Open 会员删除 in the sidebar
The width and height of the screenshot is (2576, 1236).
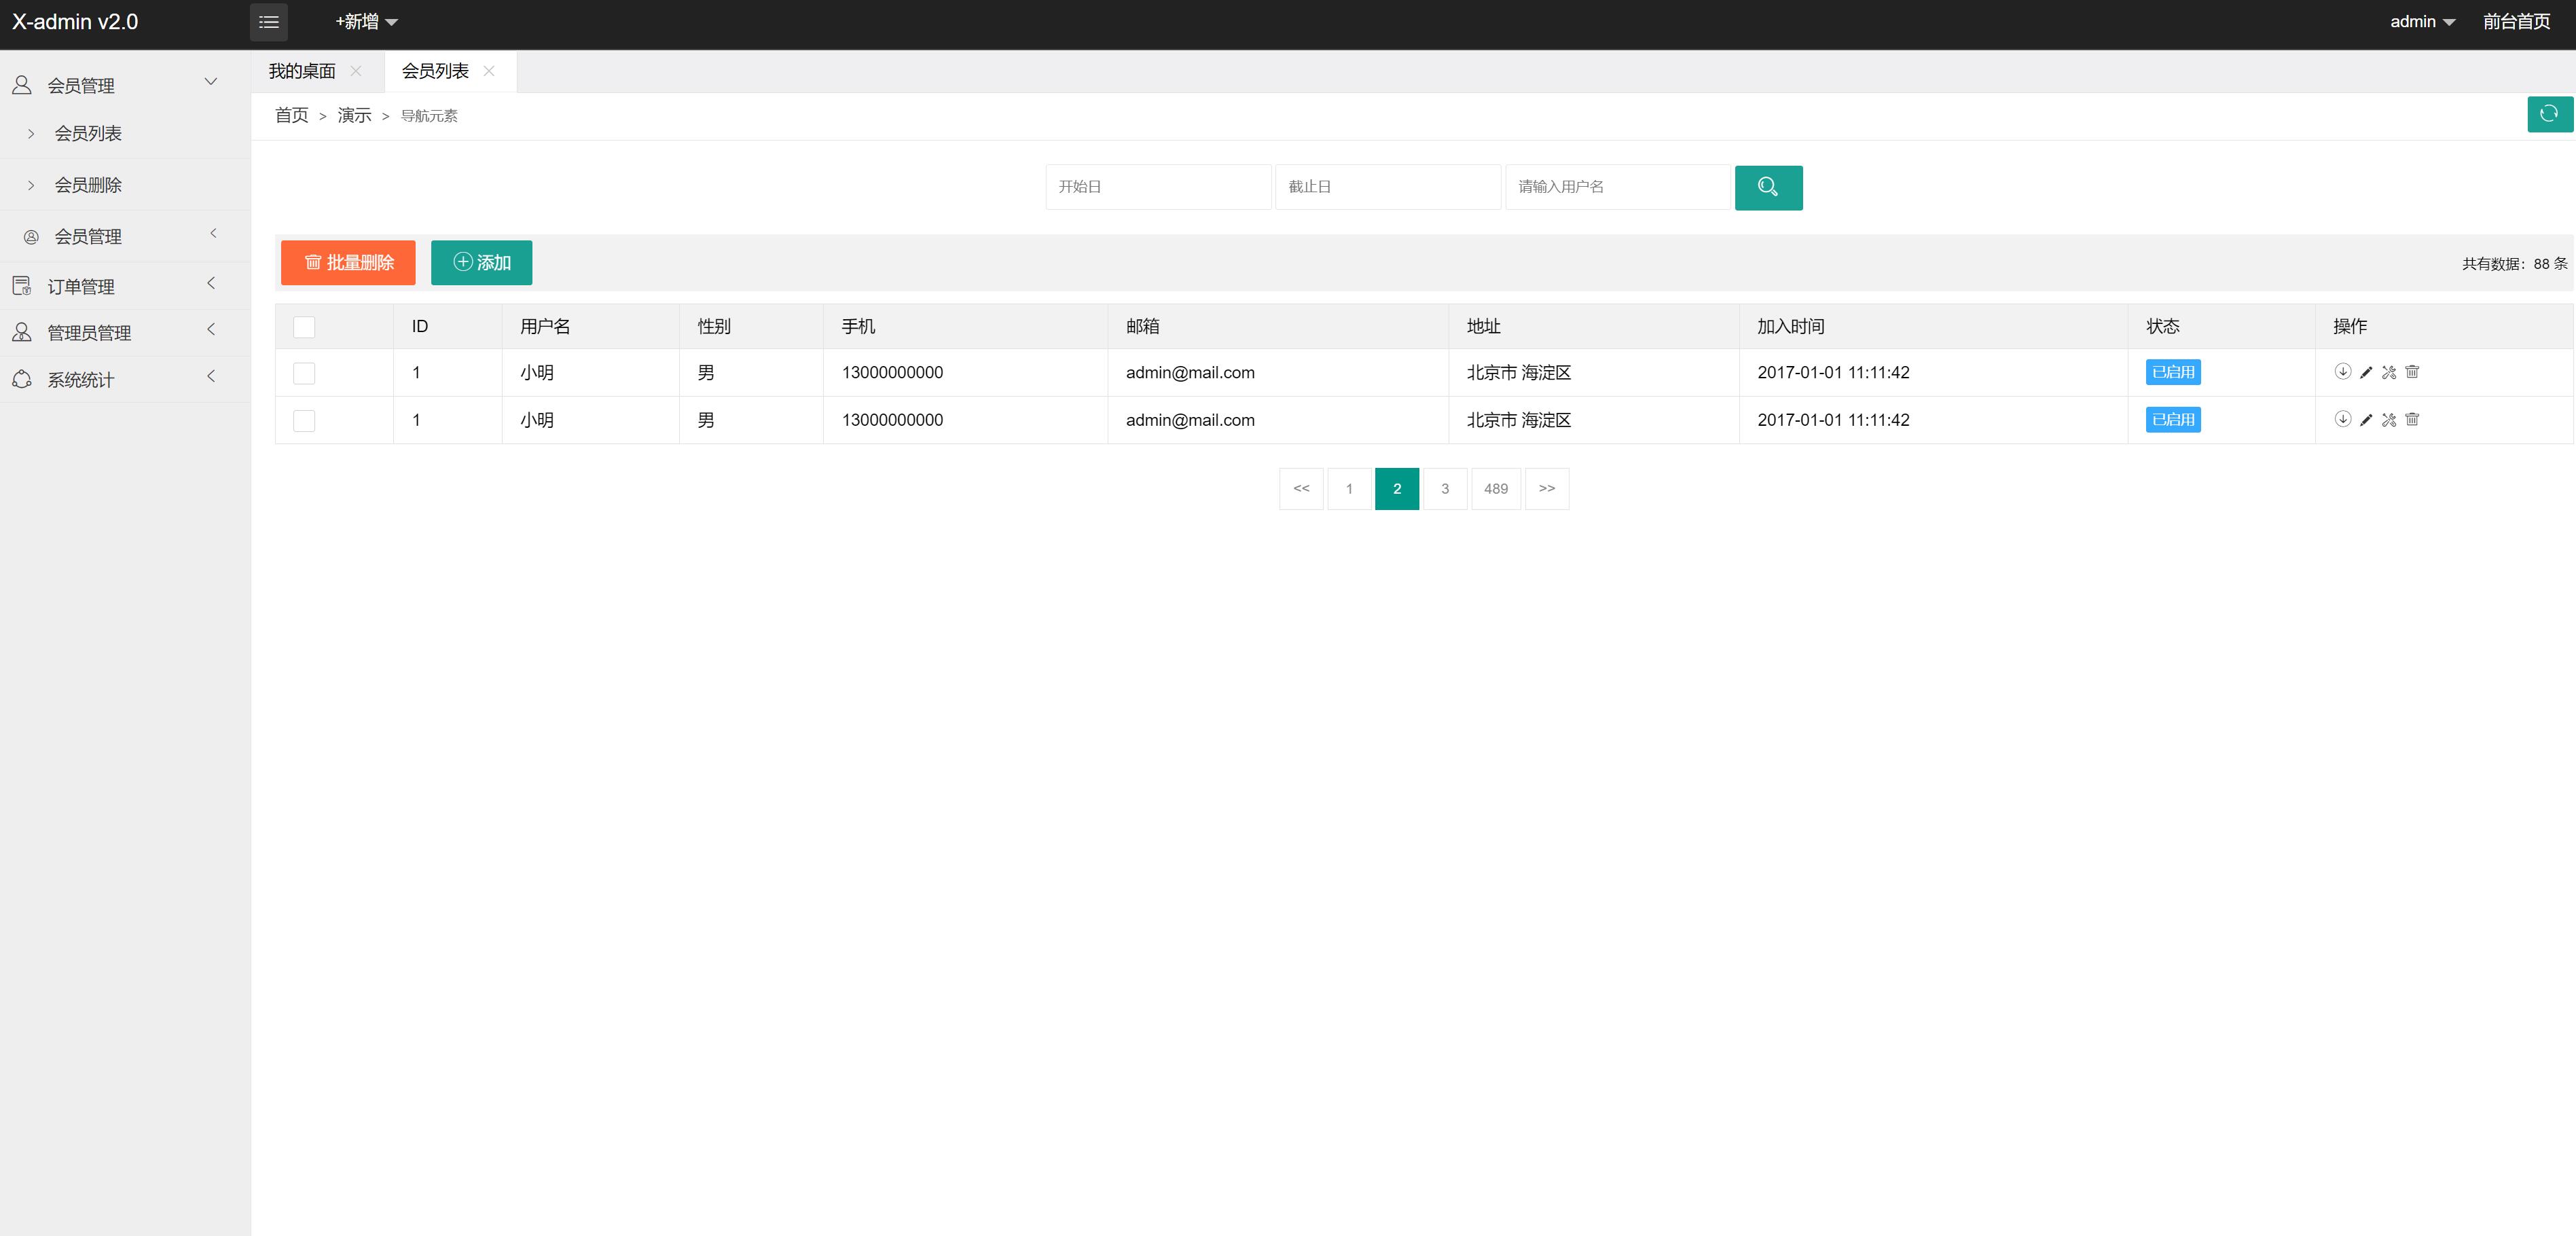[88, 185]
